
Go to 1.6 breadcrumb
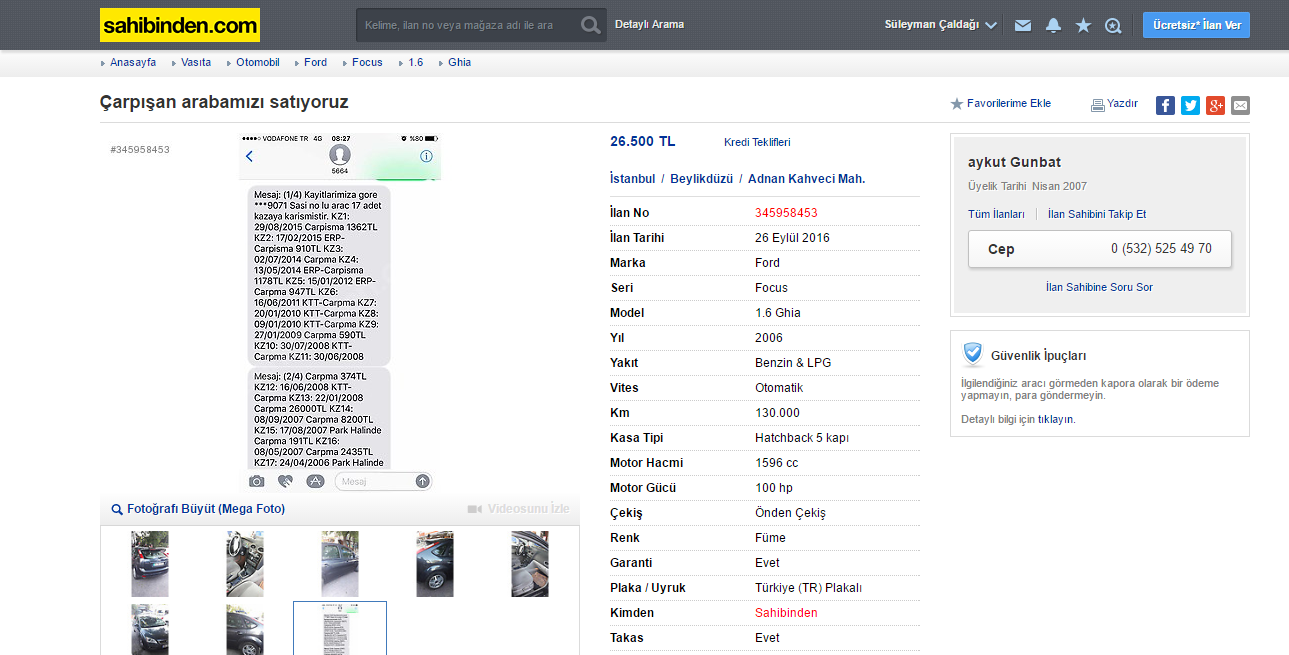pos(415,62)
